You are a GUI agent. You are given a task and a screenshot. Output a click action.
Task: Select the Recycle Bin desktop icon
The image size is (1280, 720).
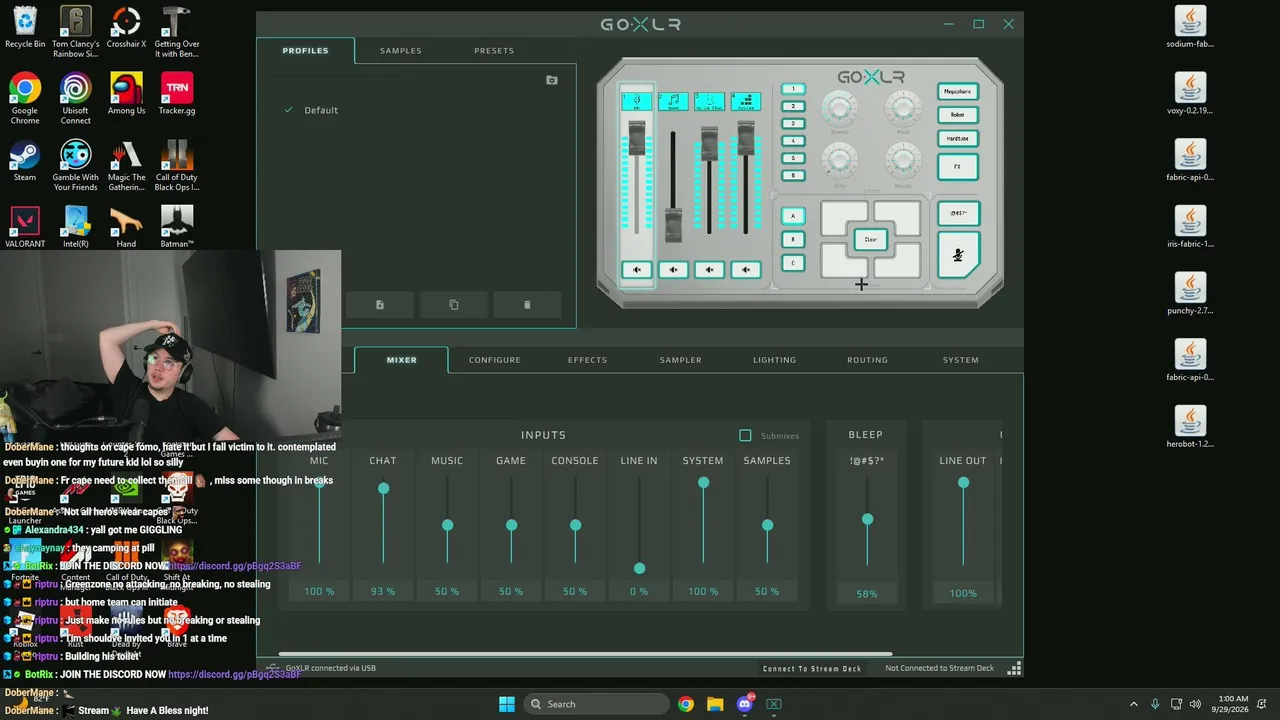pos(25,28)
